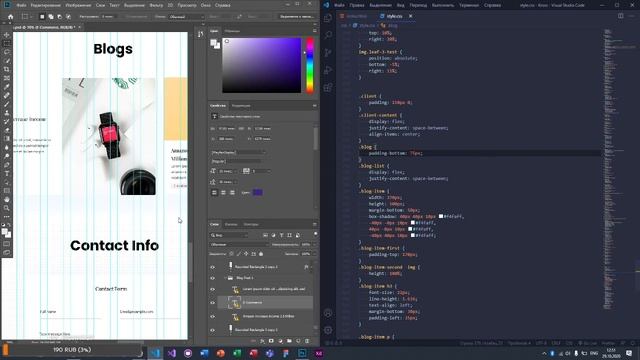Open VS Code Accounts icon
The image size is (640, 360).
point(328,313)
